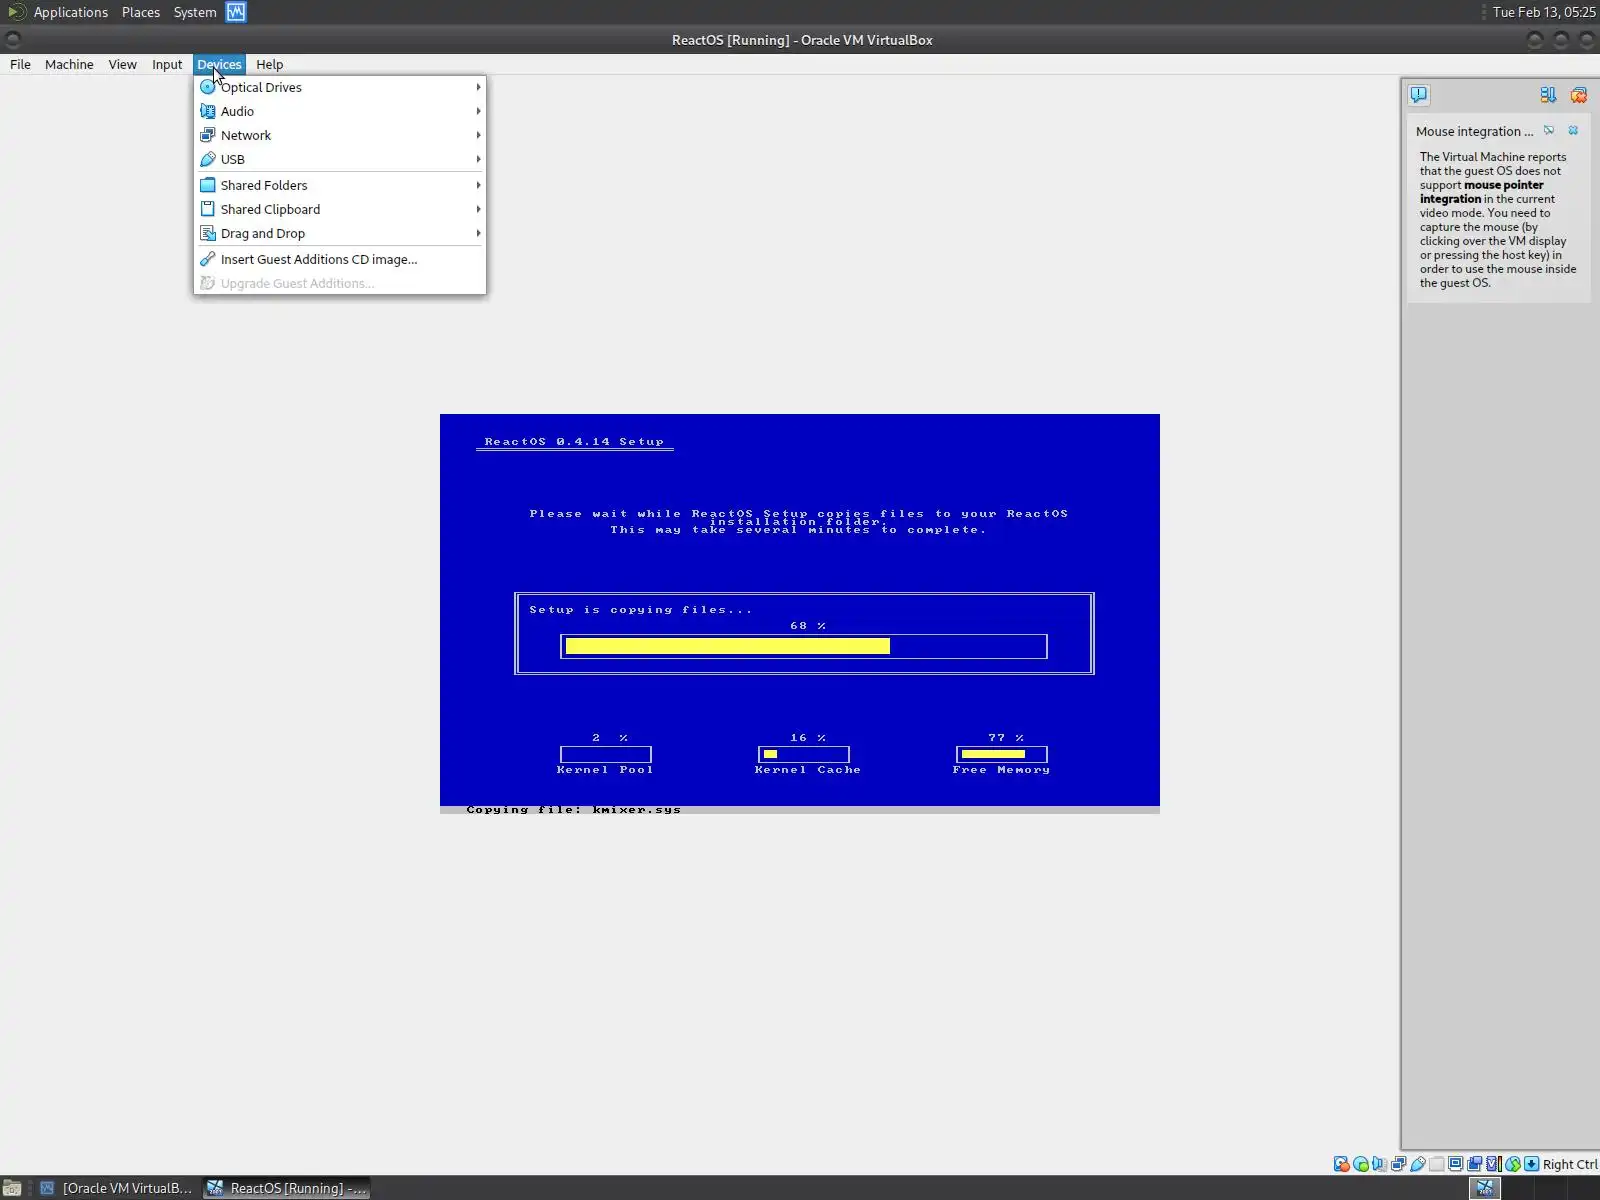This screenshot has height=1200, width=1600.
Task: Choose Insert Guest Additions CD image
Action: coord(340,259)
